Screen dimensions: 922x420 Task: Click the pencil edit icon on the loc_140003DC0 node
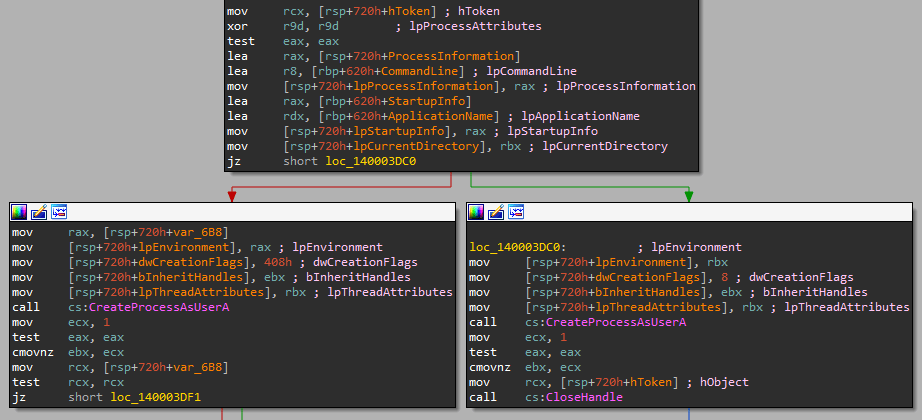(x=496, y=212)
